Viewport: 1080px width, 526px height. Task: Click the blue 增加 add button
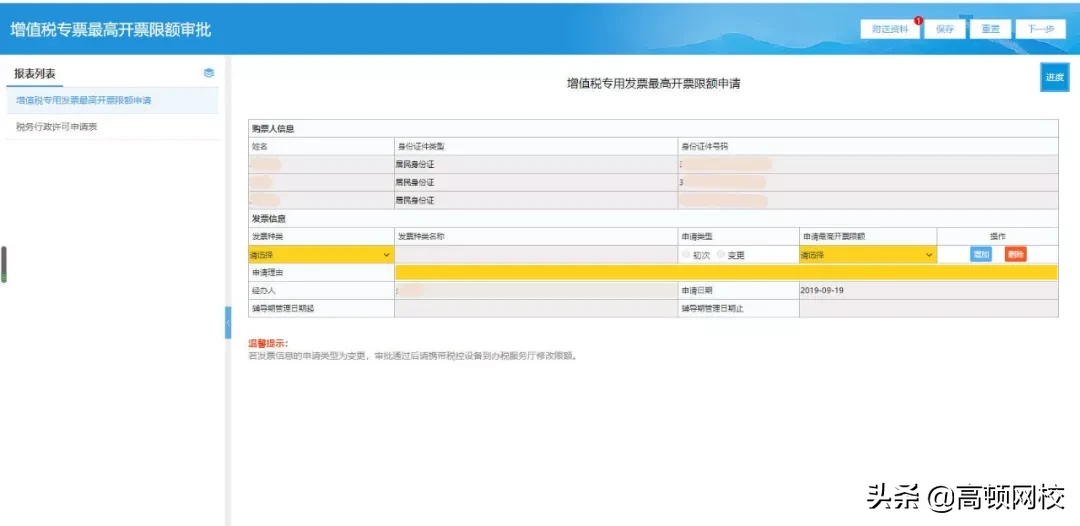click(x=981, y=254)
